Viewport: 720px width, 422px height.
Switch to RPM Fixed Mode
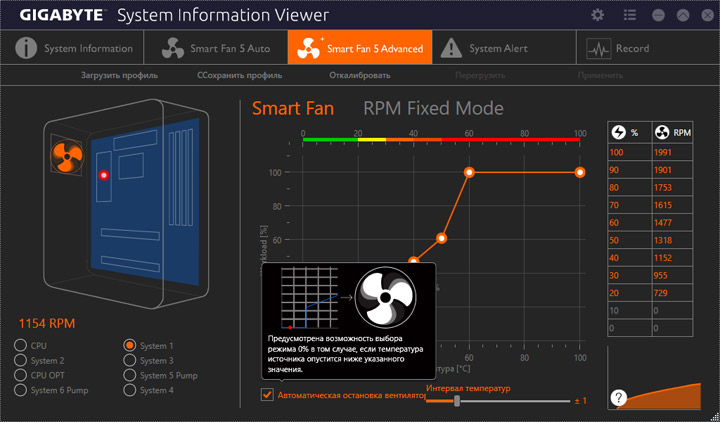(x=433, y=108)
